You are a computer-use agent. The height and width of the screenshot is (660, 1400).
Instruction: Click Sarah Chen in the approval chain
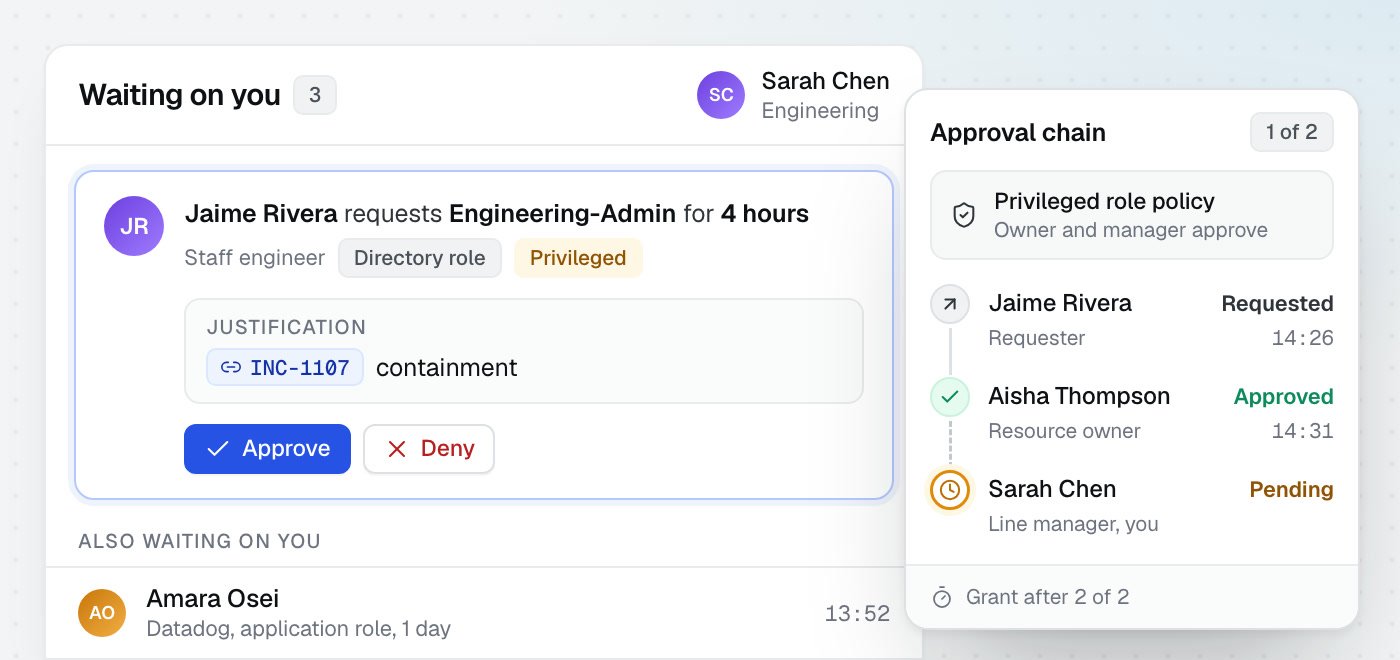pos(1052,489)
